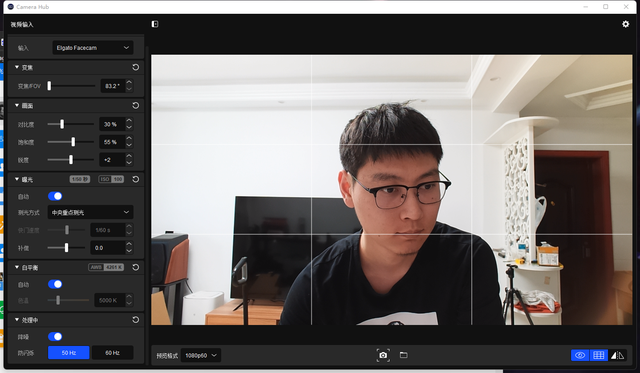Screen dimensions: 640x373
Task: Toggle the grid overlay icon
Action: [x=598, y=355]
